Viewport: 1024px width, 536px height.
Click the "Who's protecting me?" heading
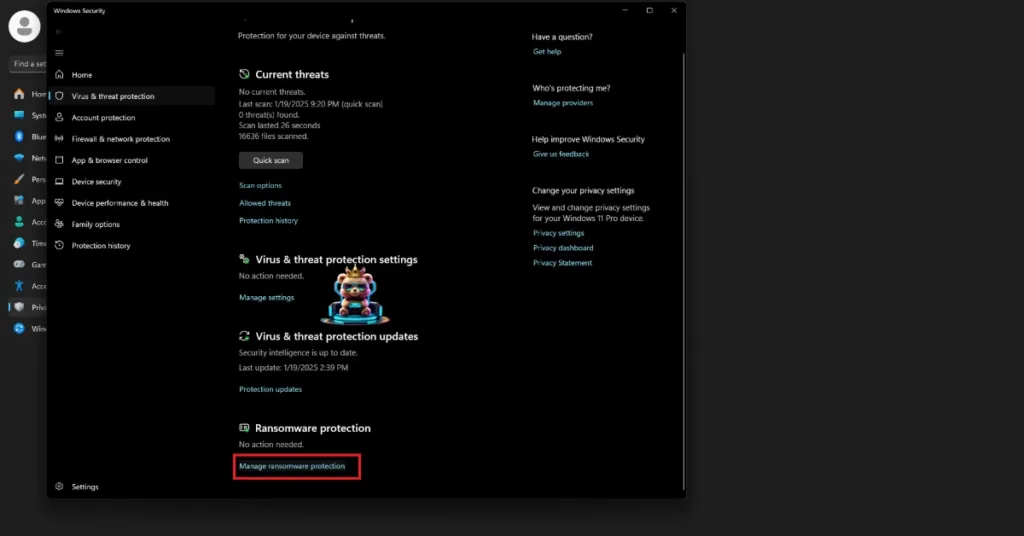coord(571,88)
